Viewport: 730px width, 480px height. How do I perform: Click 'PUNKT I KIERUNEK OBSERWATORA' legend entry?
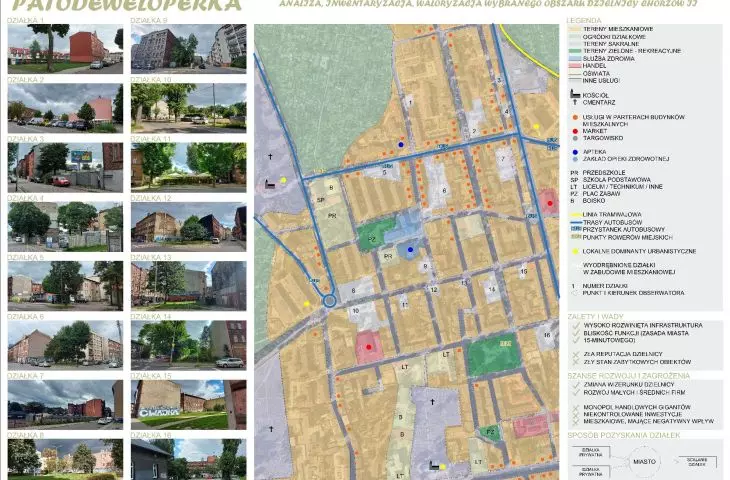click(633, 293)
